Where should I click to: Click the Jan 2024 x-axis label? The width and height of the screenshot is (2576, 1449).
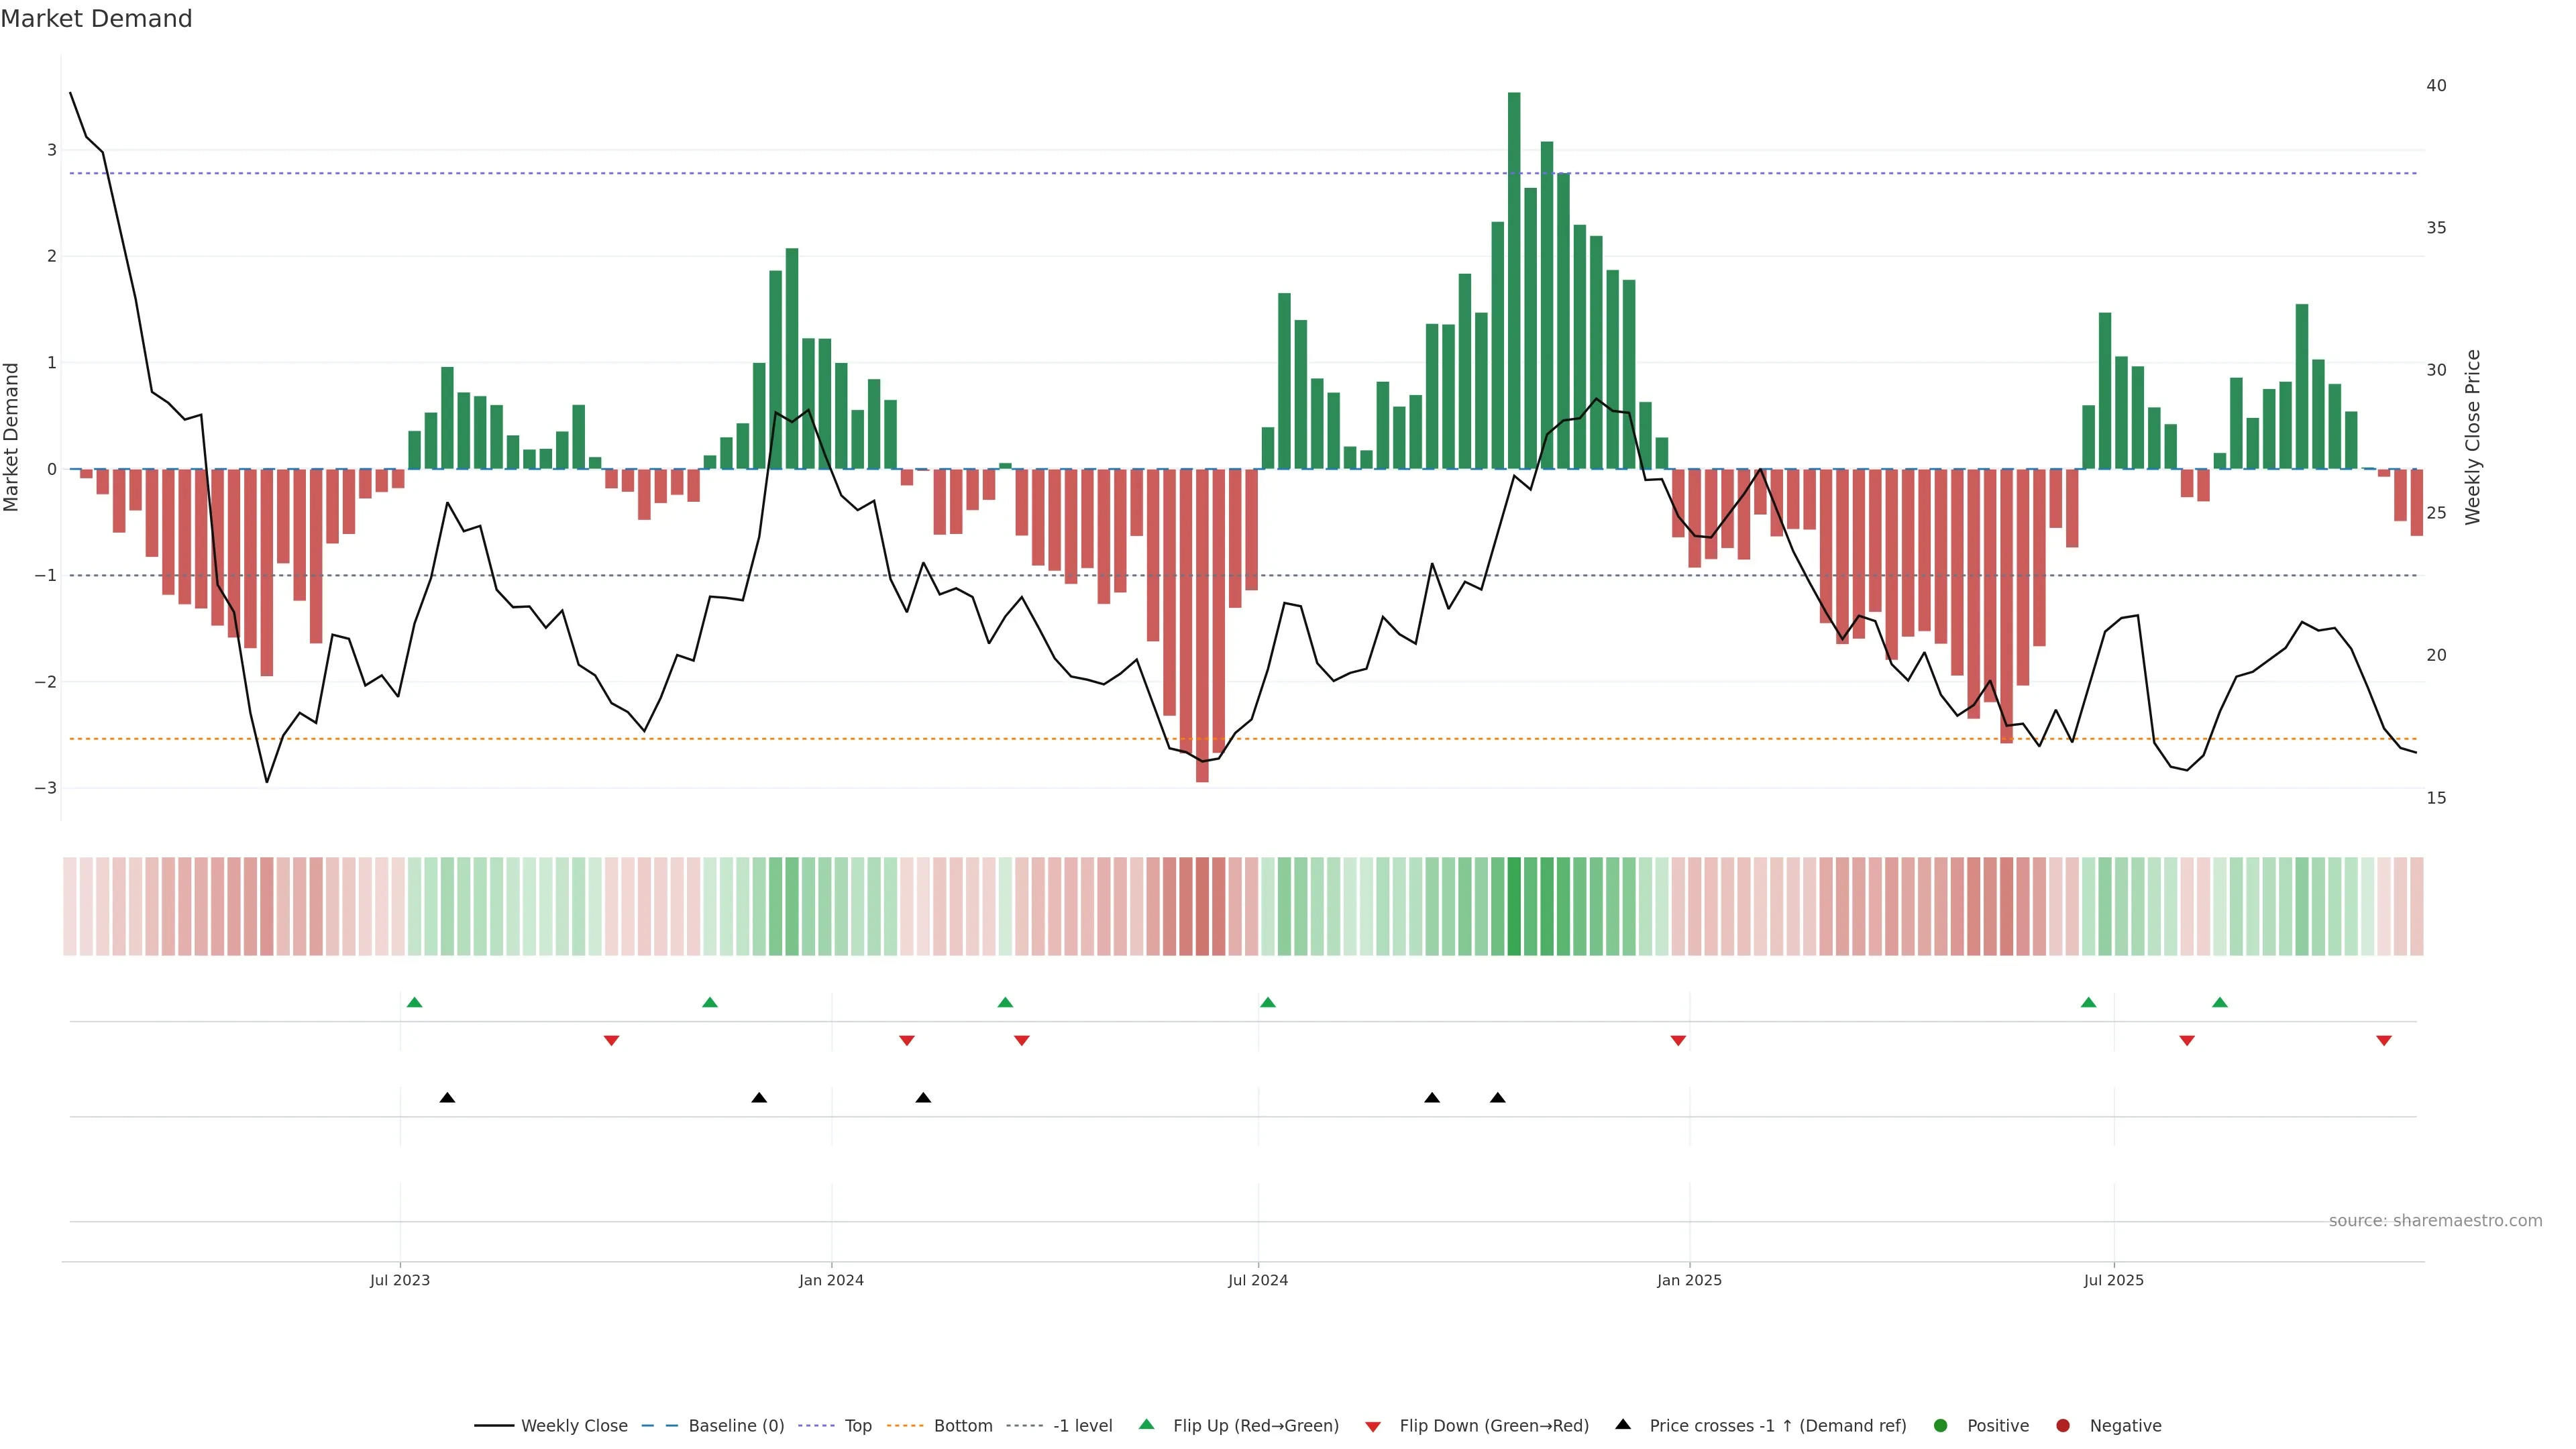pyautogui.click(x=831, y=1281)
